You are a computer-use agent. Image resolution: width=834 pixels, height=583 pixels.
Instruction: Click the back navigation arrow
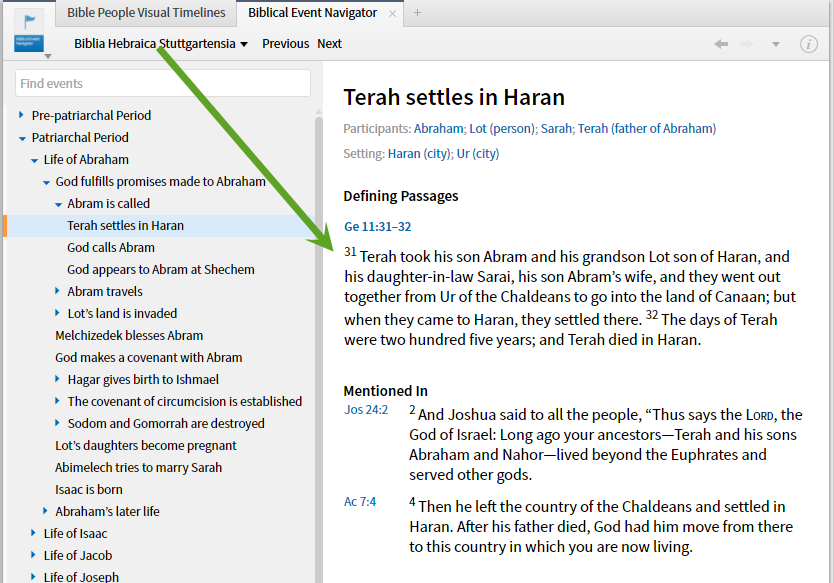coord(721,44)
